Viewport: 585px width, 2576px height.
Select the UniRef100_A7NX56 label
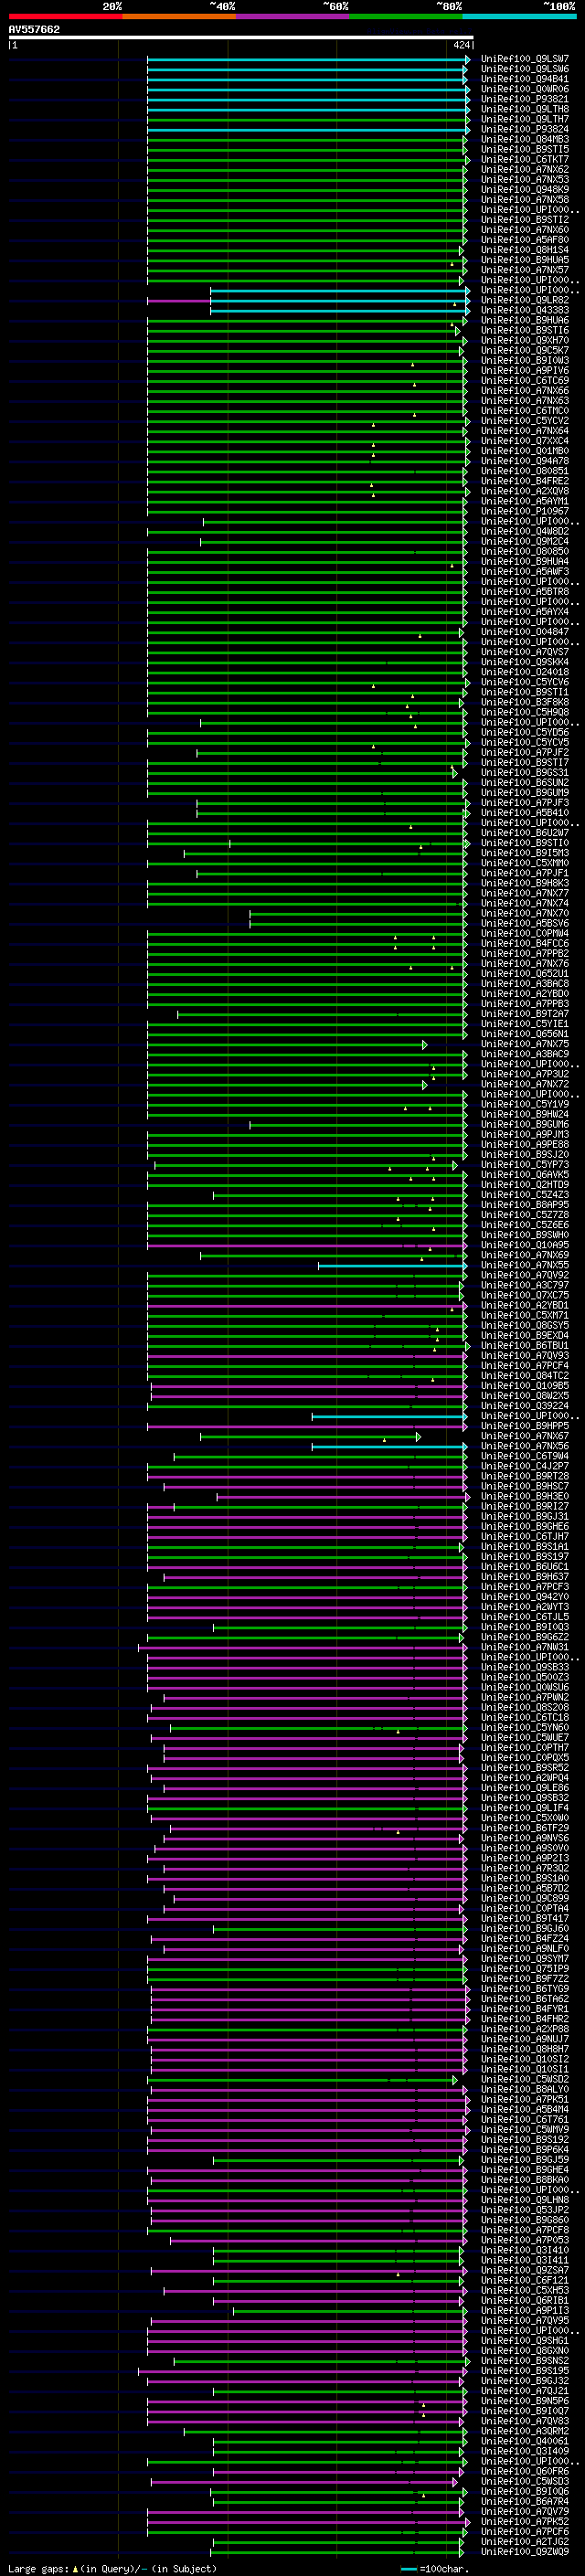(x=525, y=1447)
